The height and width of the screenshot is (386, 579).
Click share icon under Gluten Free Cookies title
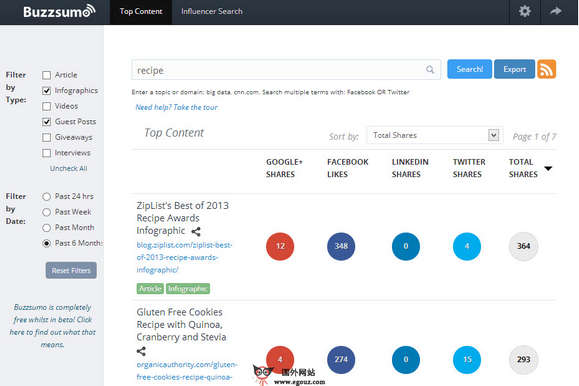(141, 351)
